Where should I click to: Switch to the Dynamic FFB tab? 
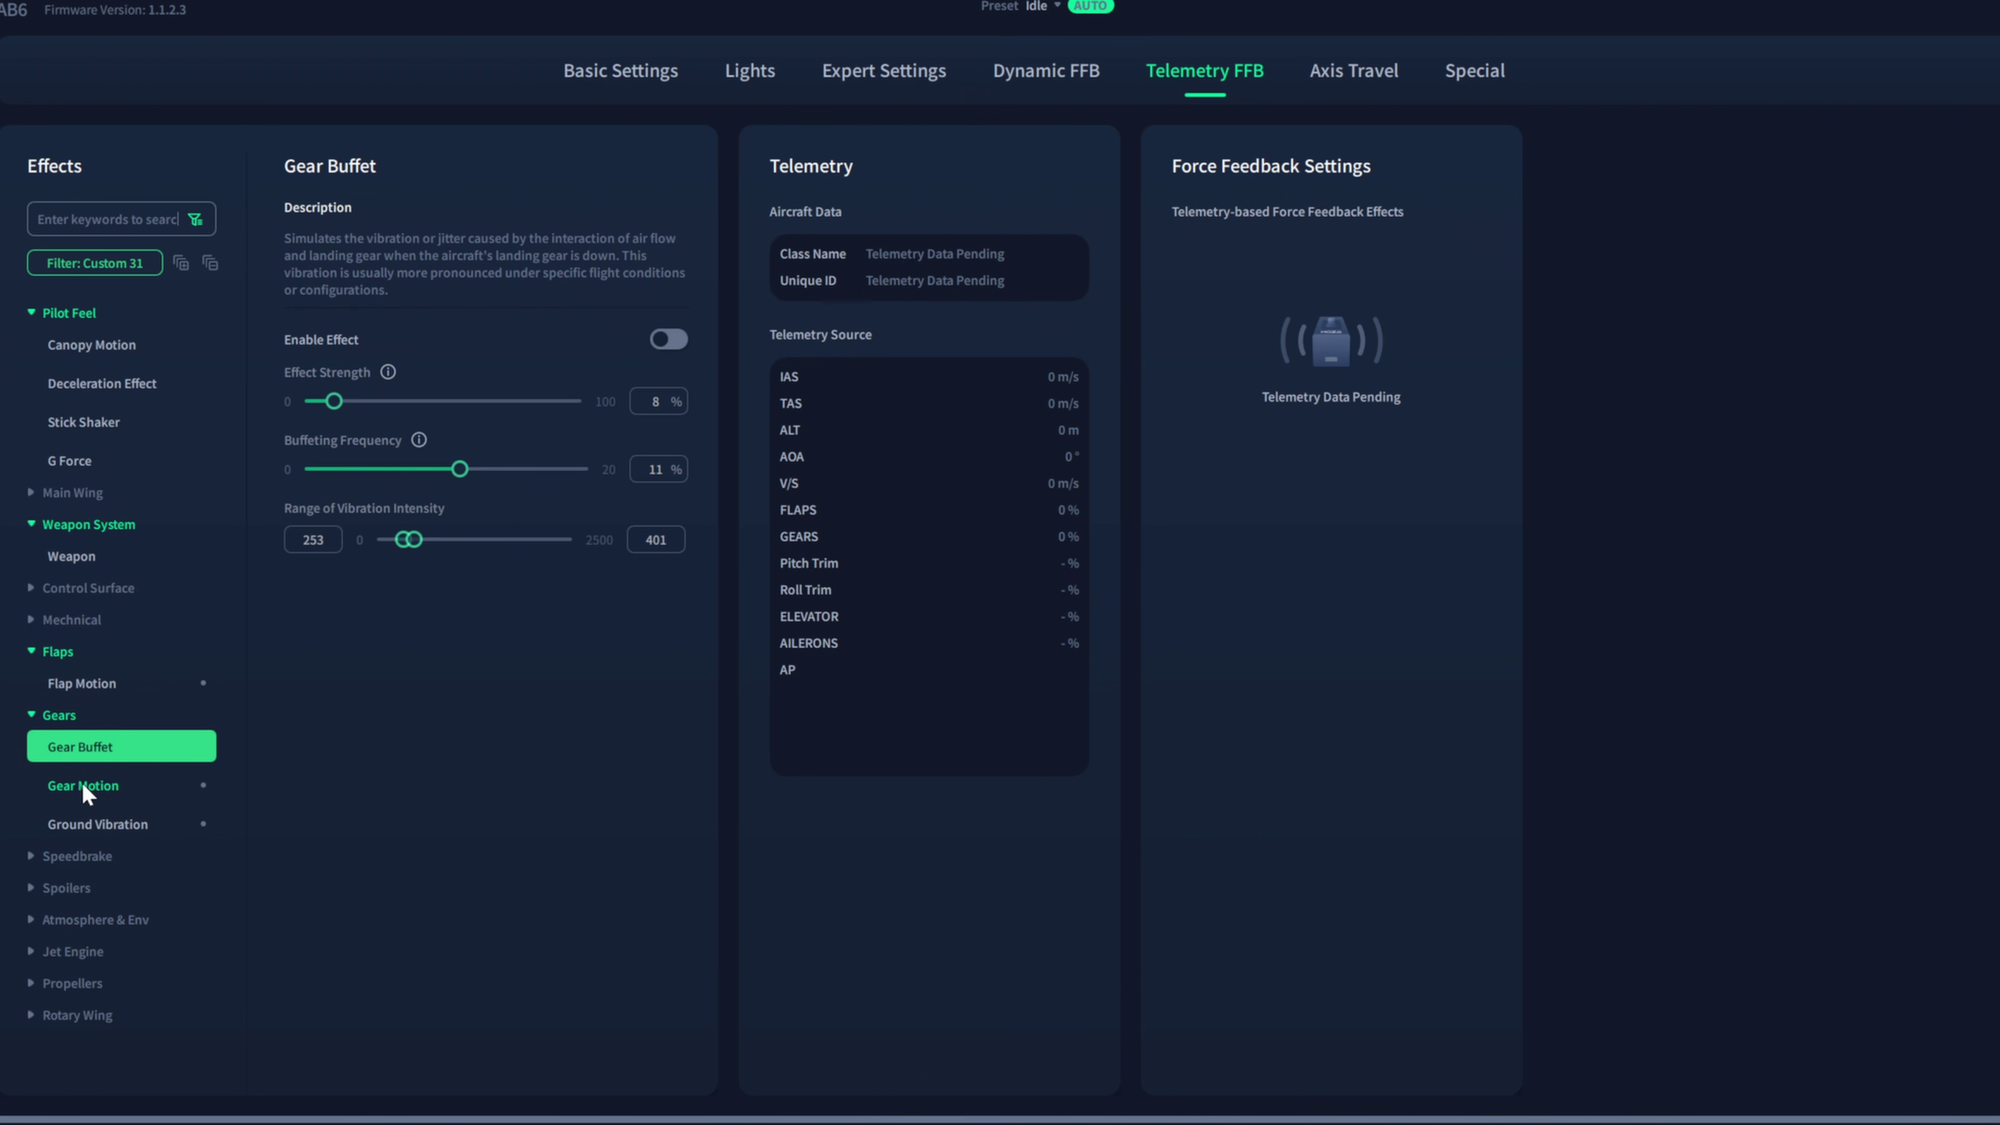(x=1046, y=71)
